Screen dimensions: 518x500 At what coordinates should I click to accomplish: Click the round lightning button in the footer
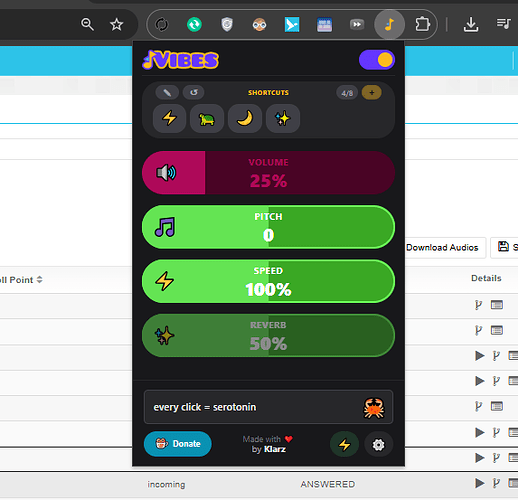pyautogui.click(x=344, y=444)
